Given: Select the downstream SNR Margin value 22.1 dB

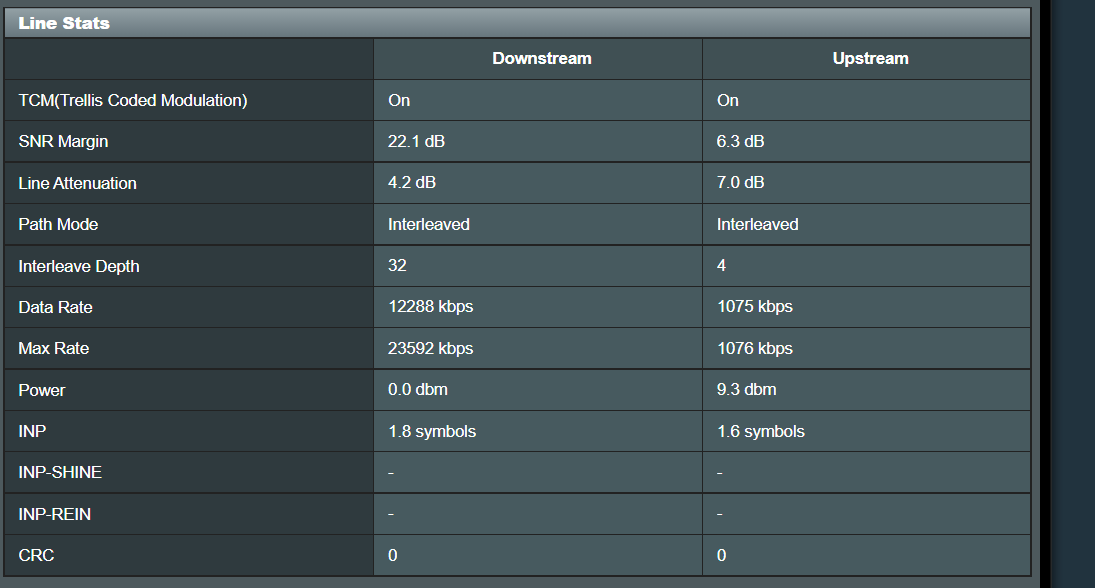Looking at the screenshot, I should pos(416,142).
